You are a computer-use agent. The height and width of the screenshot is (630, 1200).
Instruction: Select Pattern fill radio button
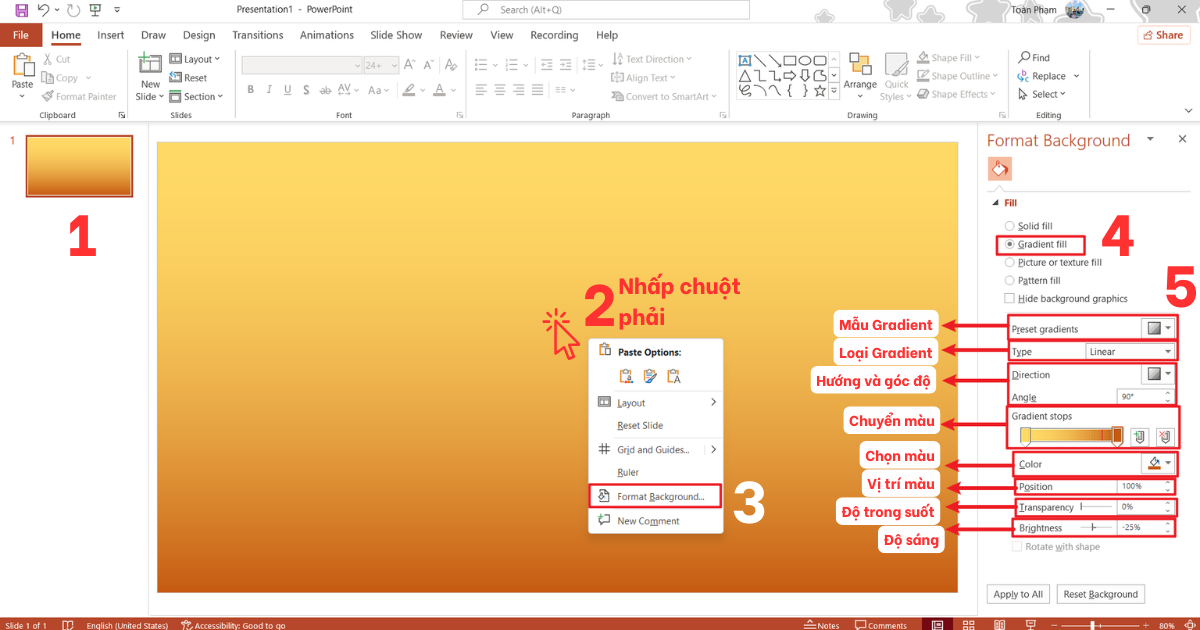[x=1009, y=280]
